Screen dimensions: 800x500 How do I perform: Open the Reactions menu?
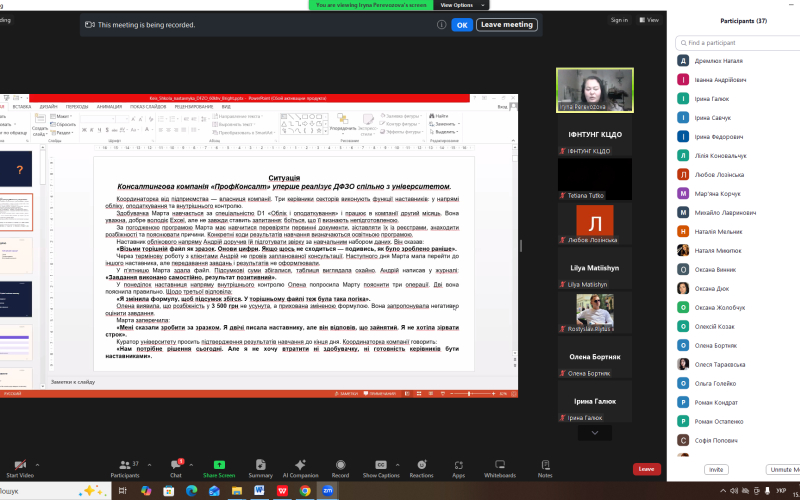tap(421, 468)
